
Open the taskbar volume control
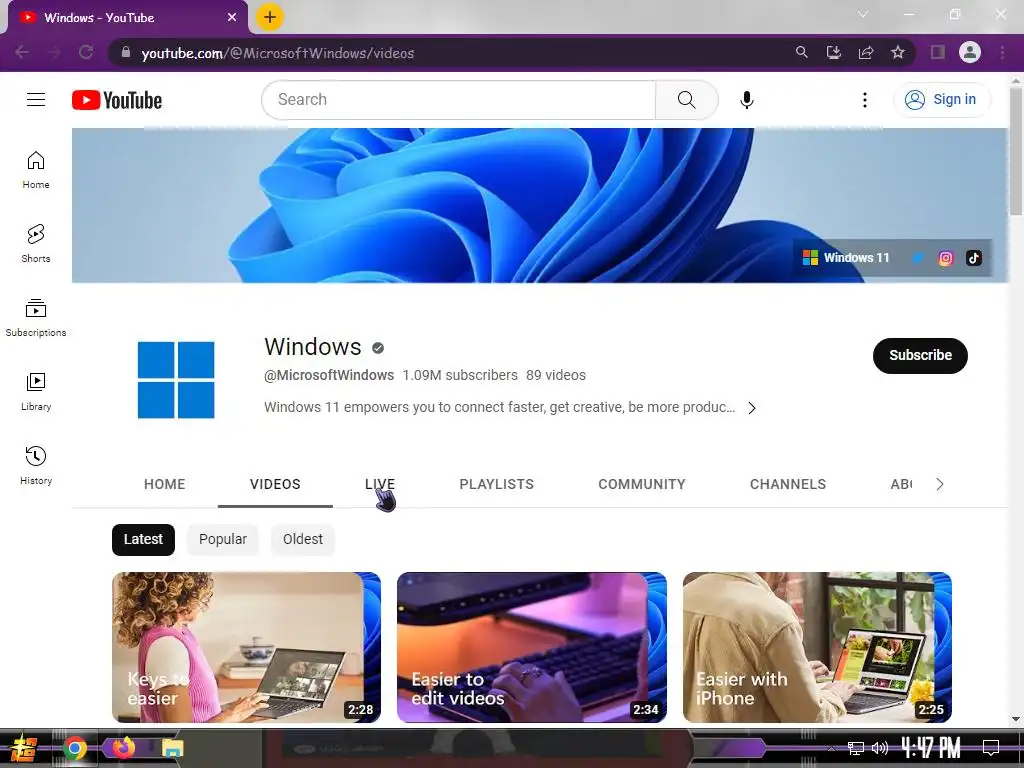click(x=880, y=748)
